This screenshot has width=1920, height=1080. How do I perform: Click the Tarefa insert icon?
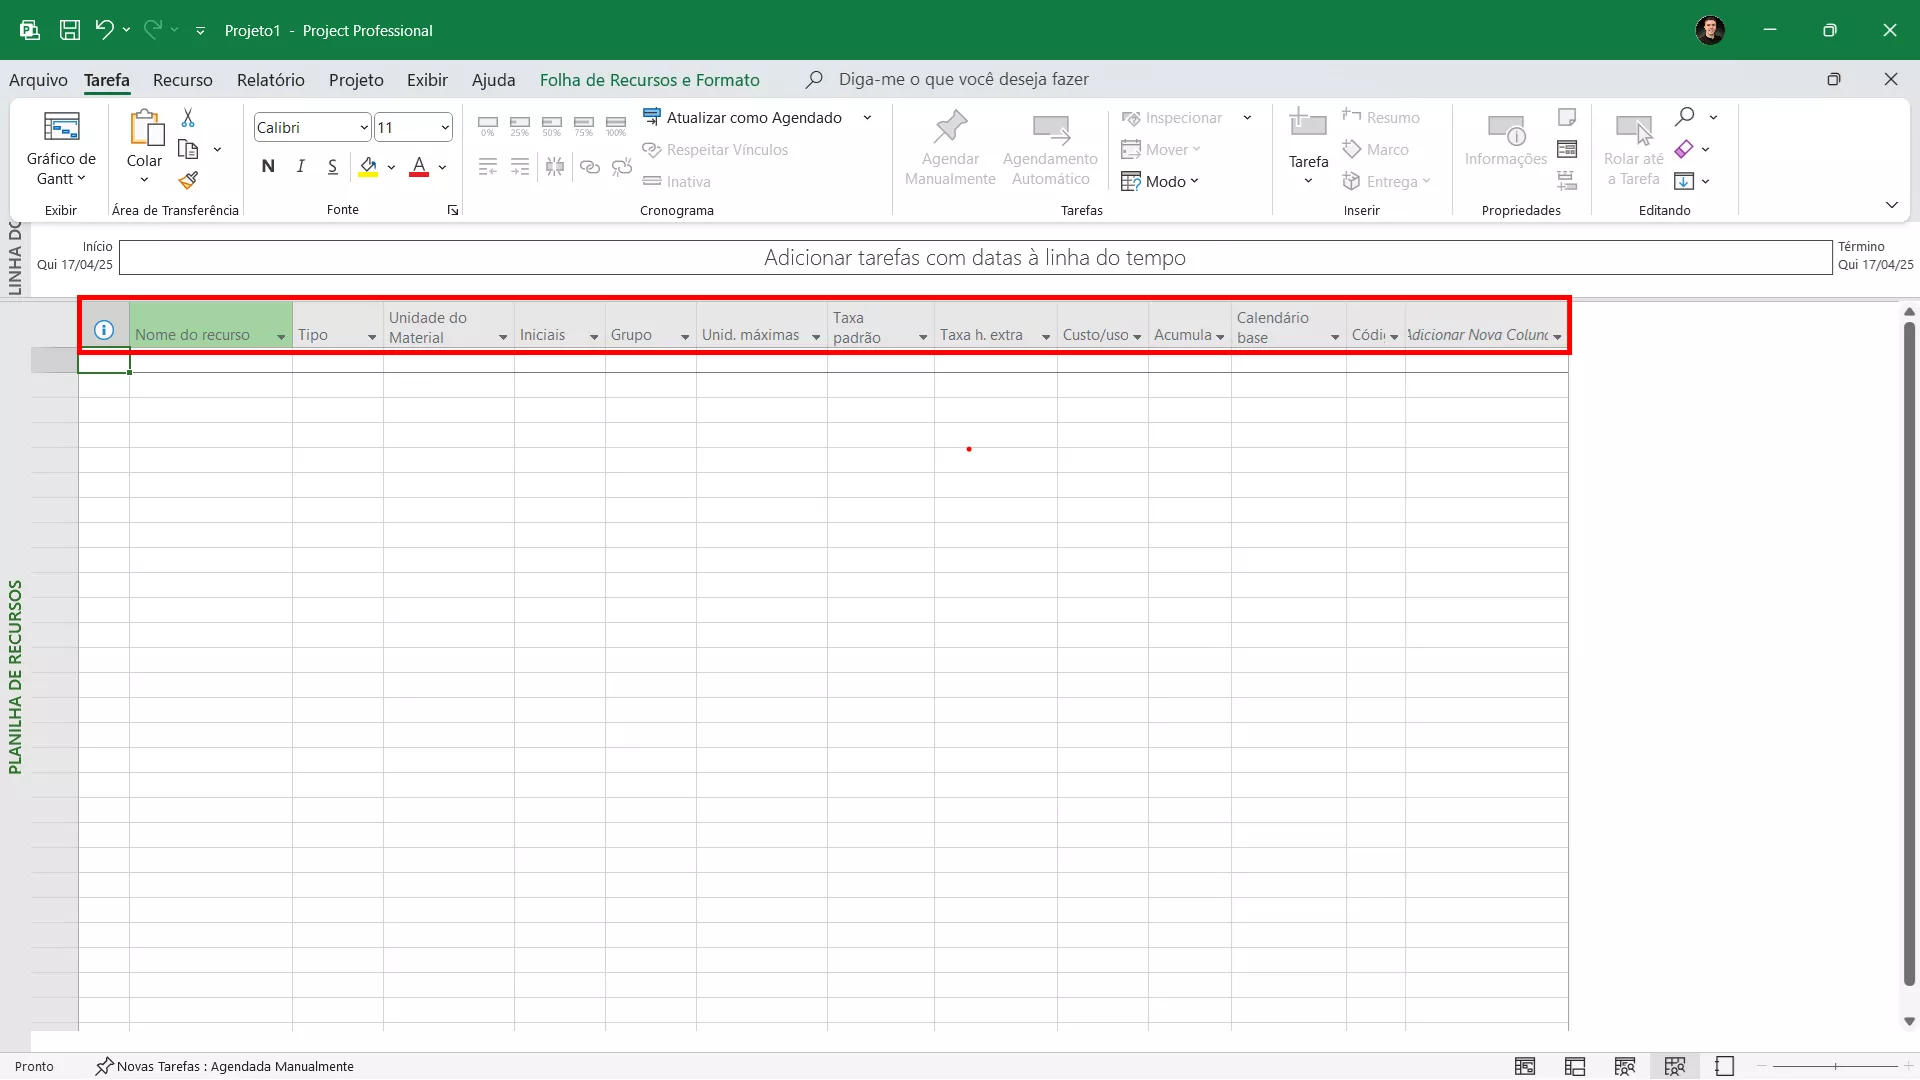1307,126
